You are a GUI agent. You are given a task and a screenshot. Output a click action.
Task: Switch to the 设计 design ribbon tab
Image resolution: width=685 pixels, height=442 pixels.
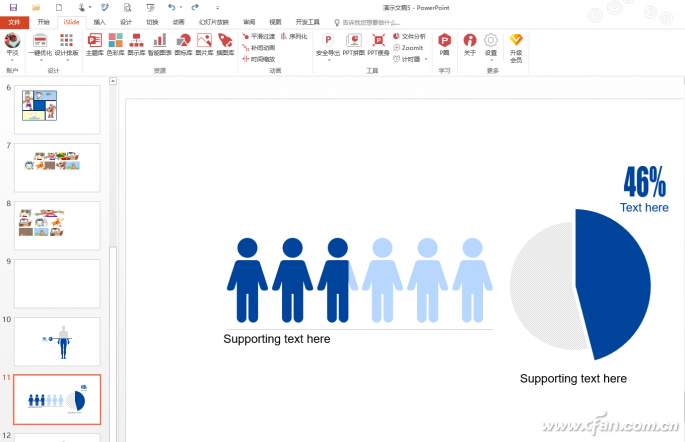coord(126,22)
